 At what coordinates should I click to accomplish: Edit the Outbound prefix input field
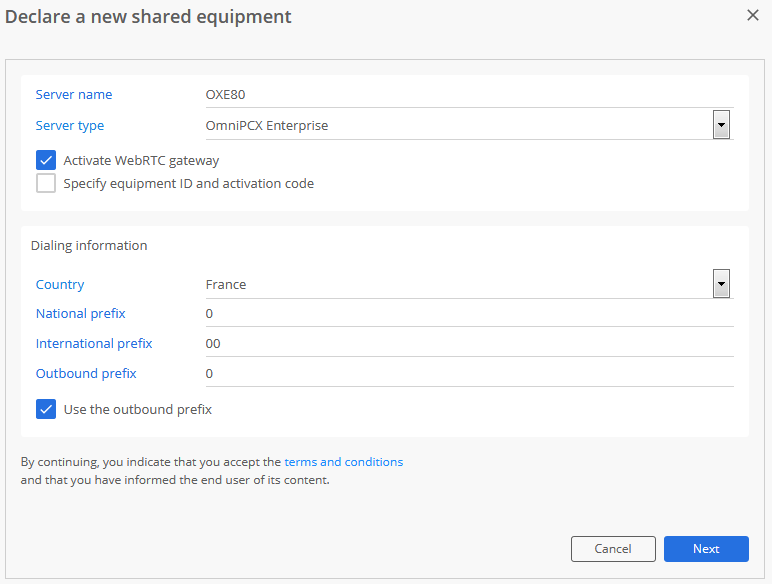[469, 374]
